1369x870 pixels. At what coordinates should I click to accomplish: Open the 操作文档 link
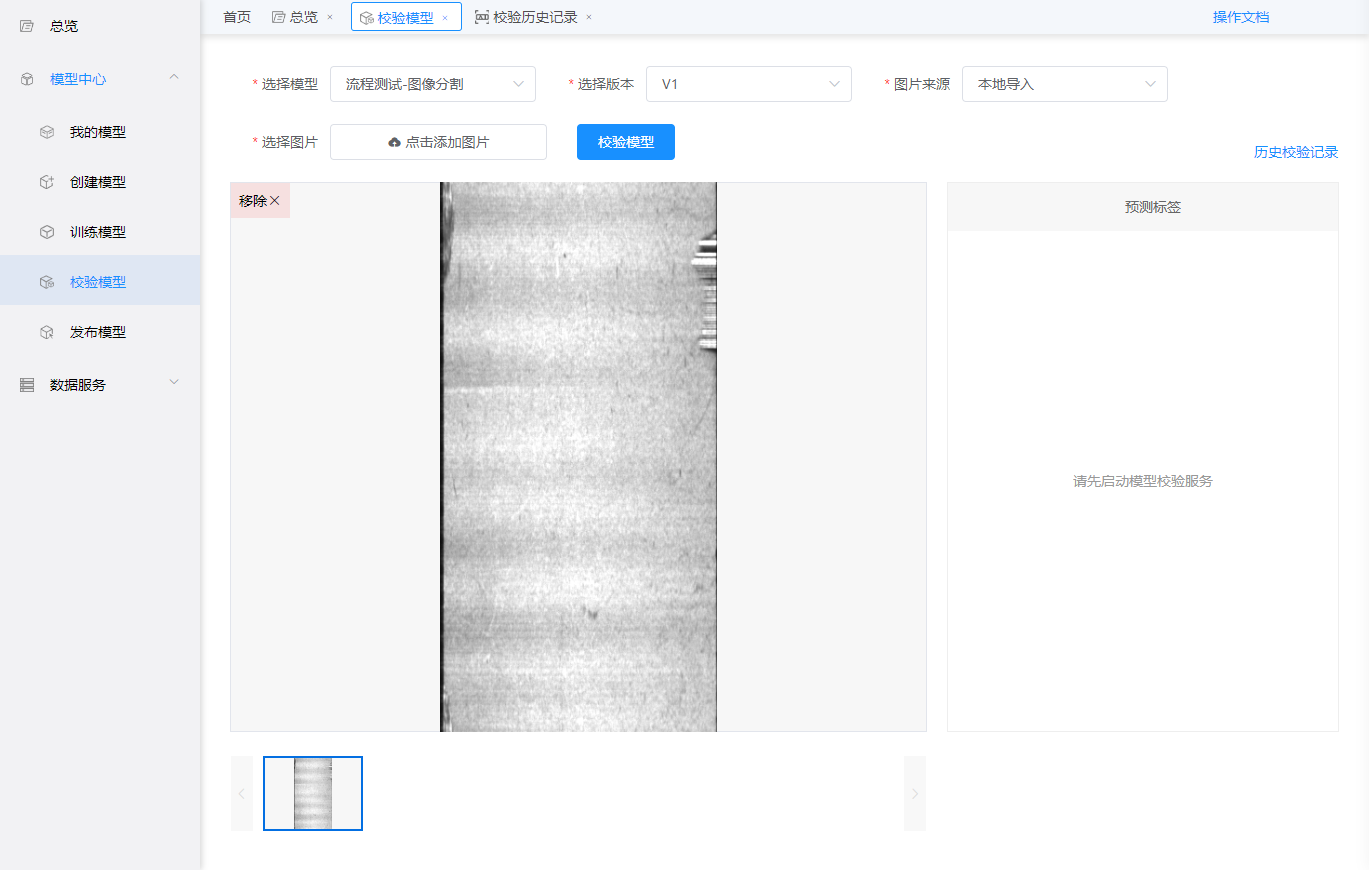point(1241,17)
